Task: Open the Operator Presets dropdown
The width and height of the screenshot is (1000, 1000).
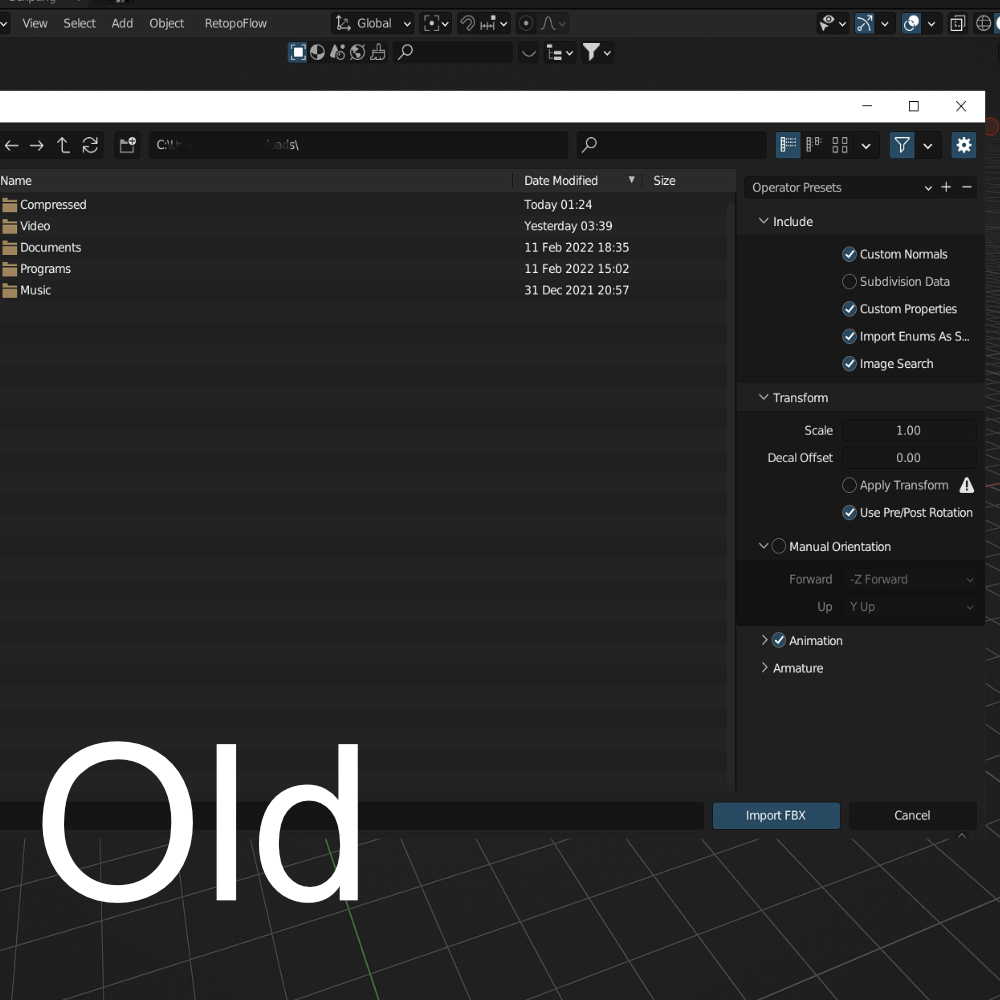Action: pos(841,188)
